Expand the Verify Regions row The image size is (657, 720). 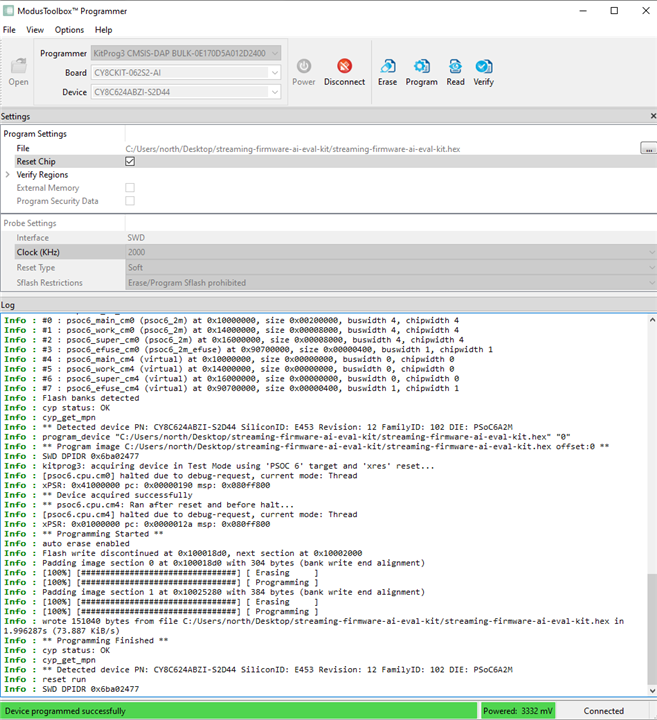7,174
